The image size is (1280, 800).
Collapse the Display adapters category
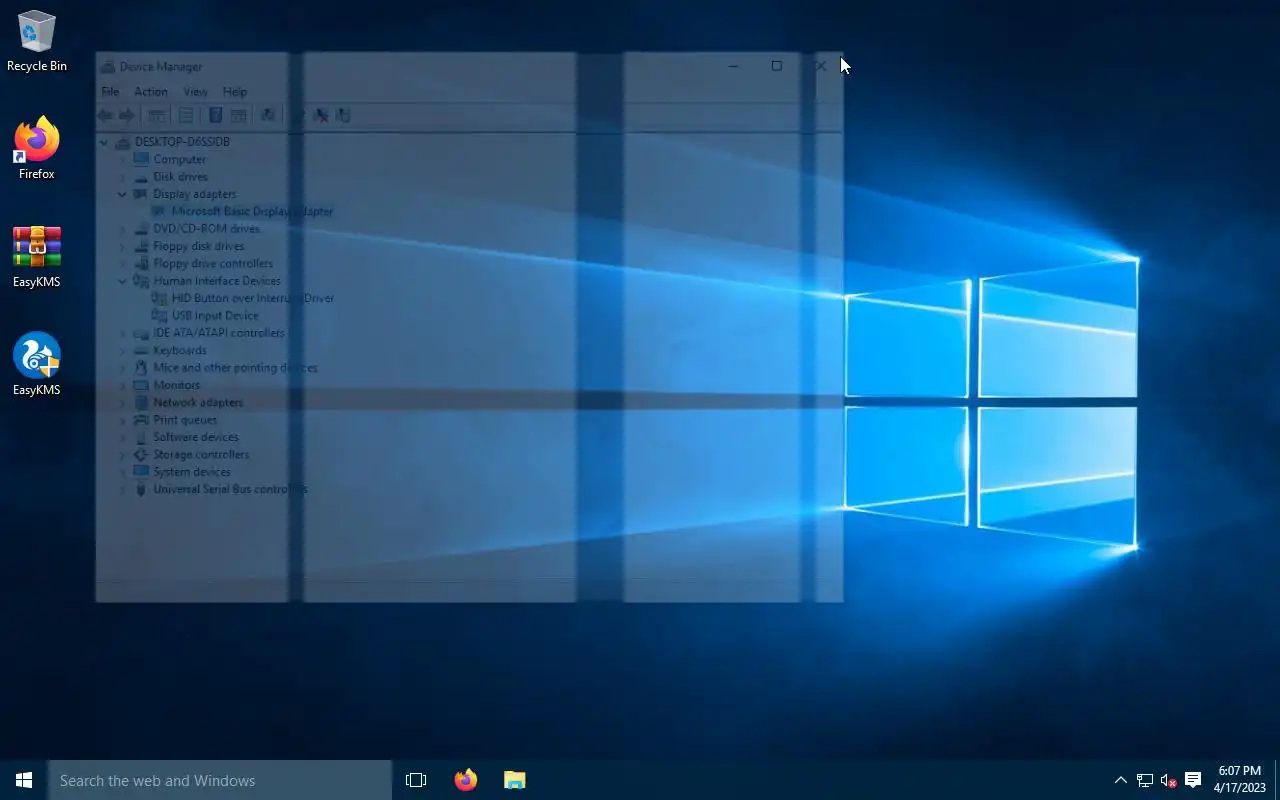pos(123,194)
